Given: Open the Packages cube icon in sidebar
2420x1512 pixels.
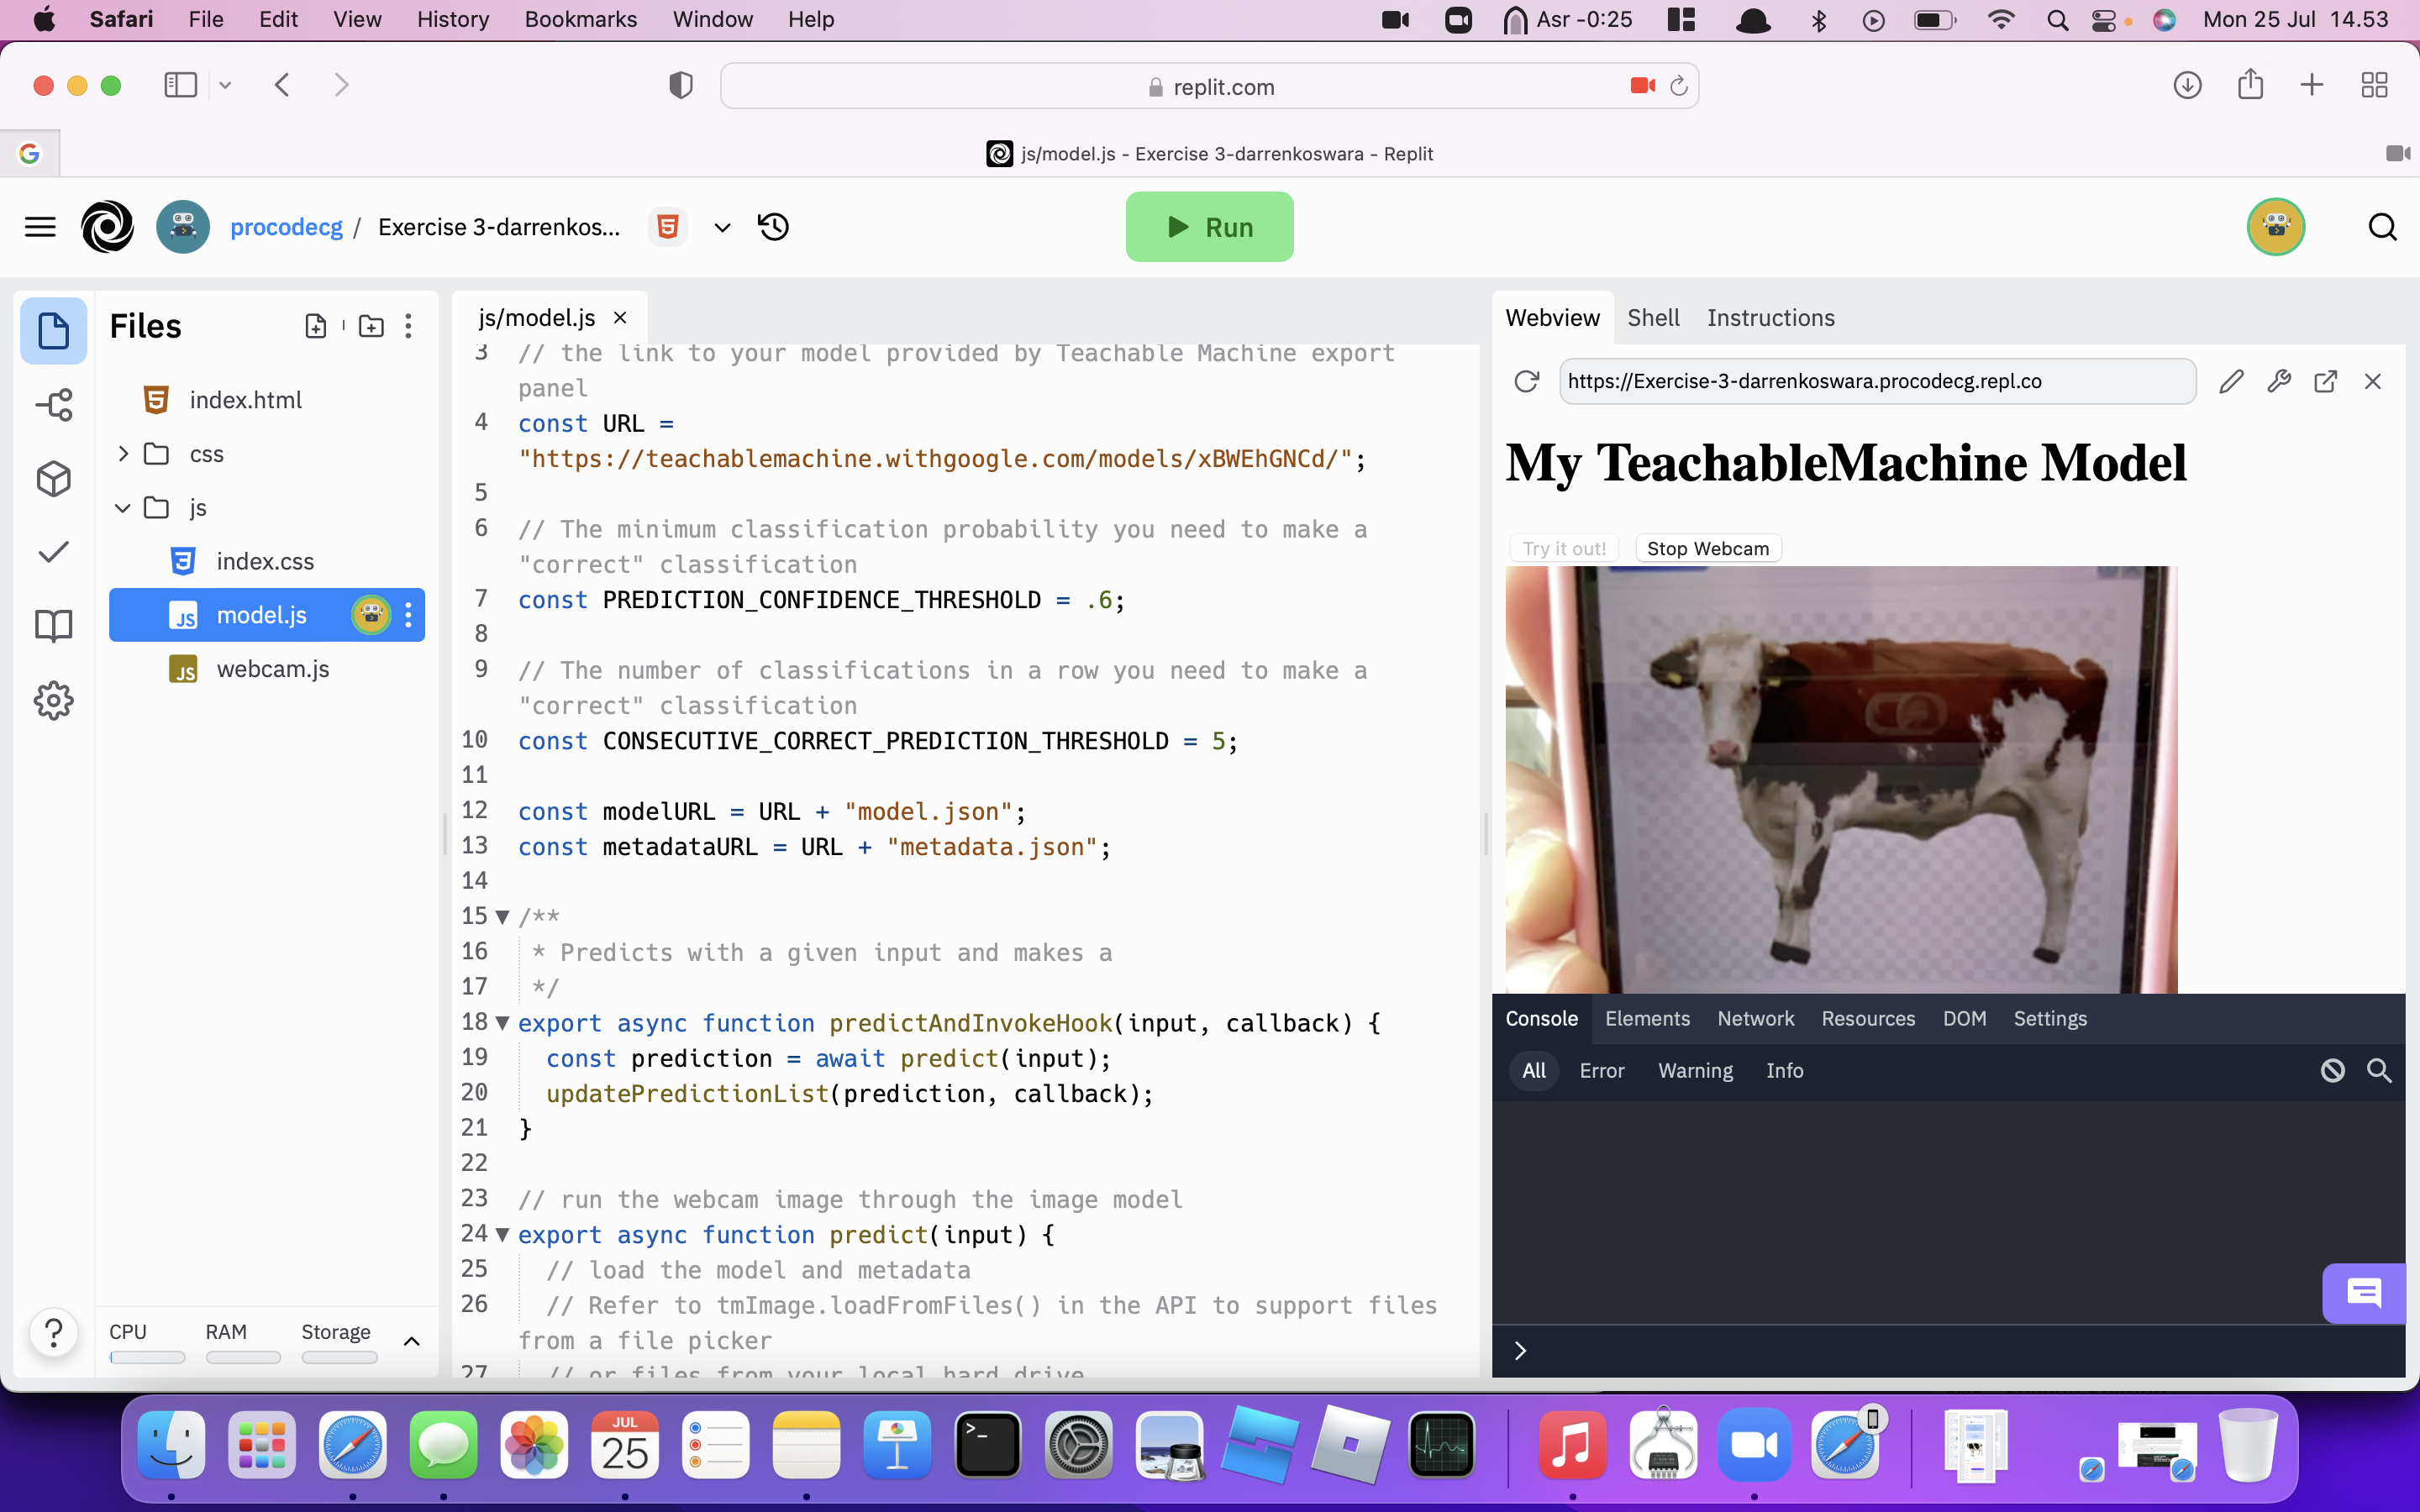Looking at the screenshot, I should [x=53, y=478].
